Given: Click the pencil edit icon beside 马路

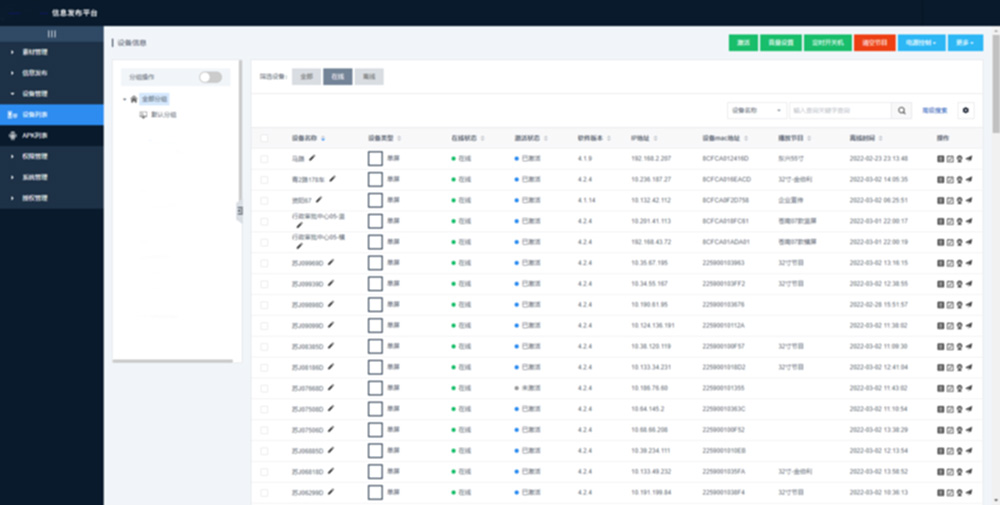Looking at the screenshot, I should click(312, 158).
